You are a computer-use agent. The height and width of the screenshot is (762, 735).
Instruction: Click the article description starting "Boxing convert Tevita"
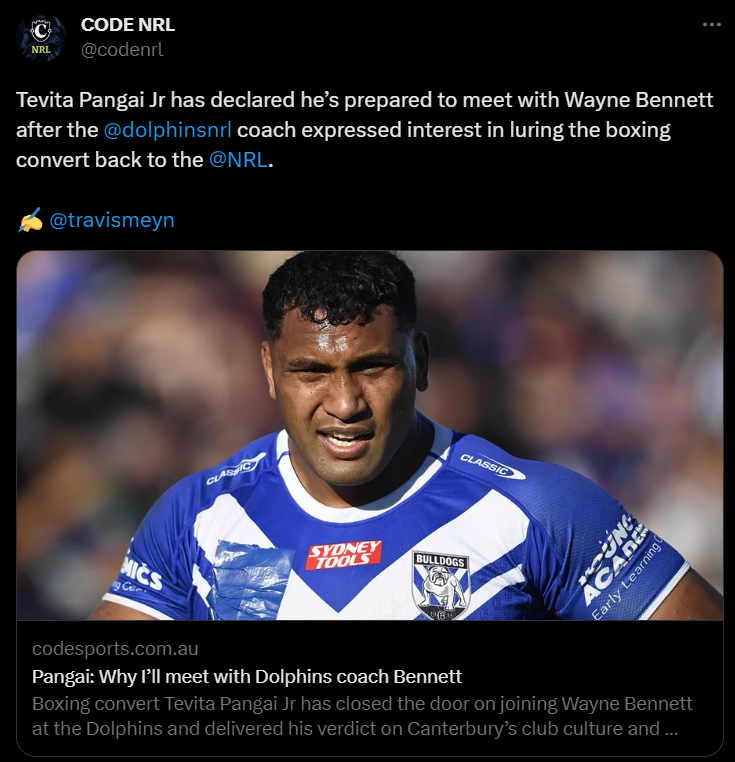pos(362,716)
